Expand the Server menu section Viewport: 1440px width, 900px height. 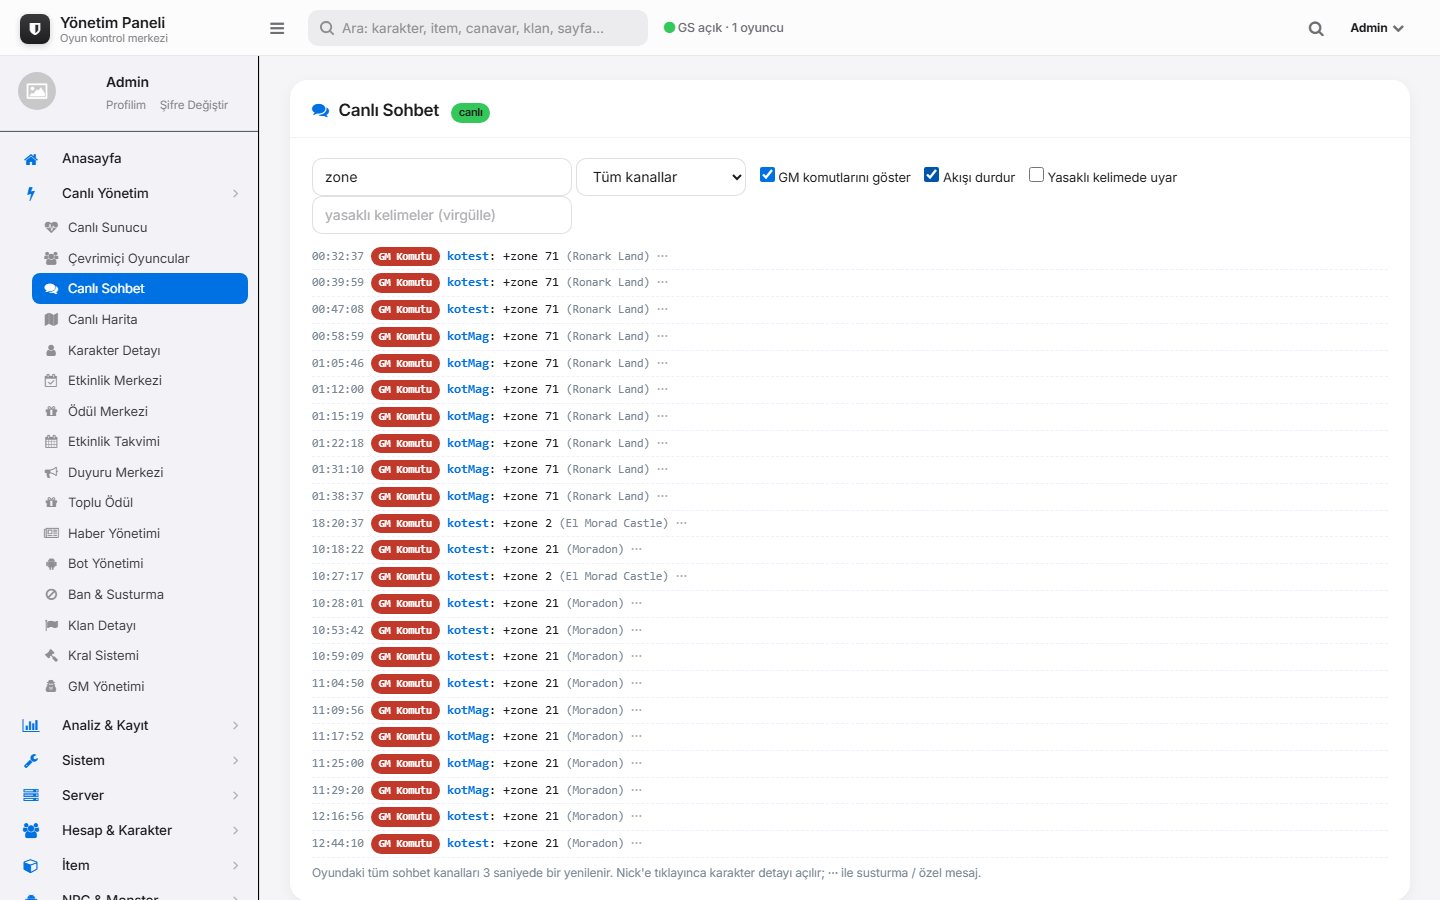[x=129, y=795]
